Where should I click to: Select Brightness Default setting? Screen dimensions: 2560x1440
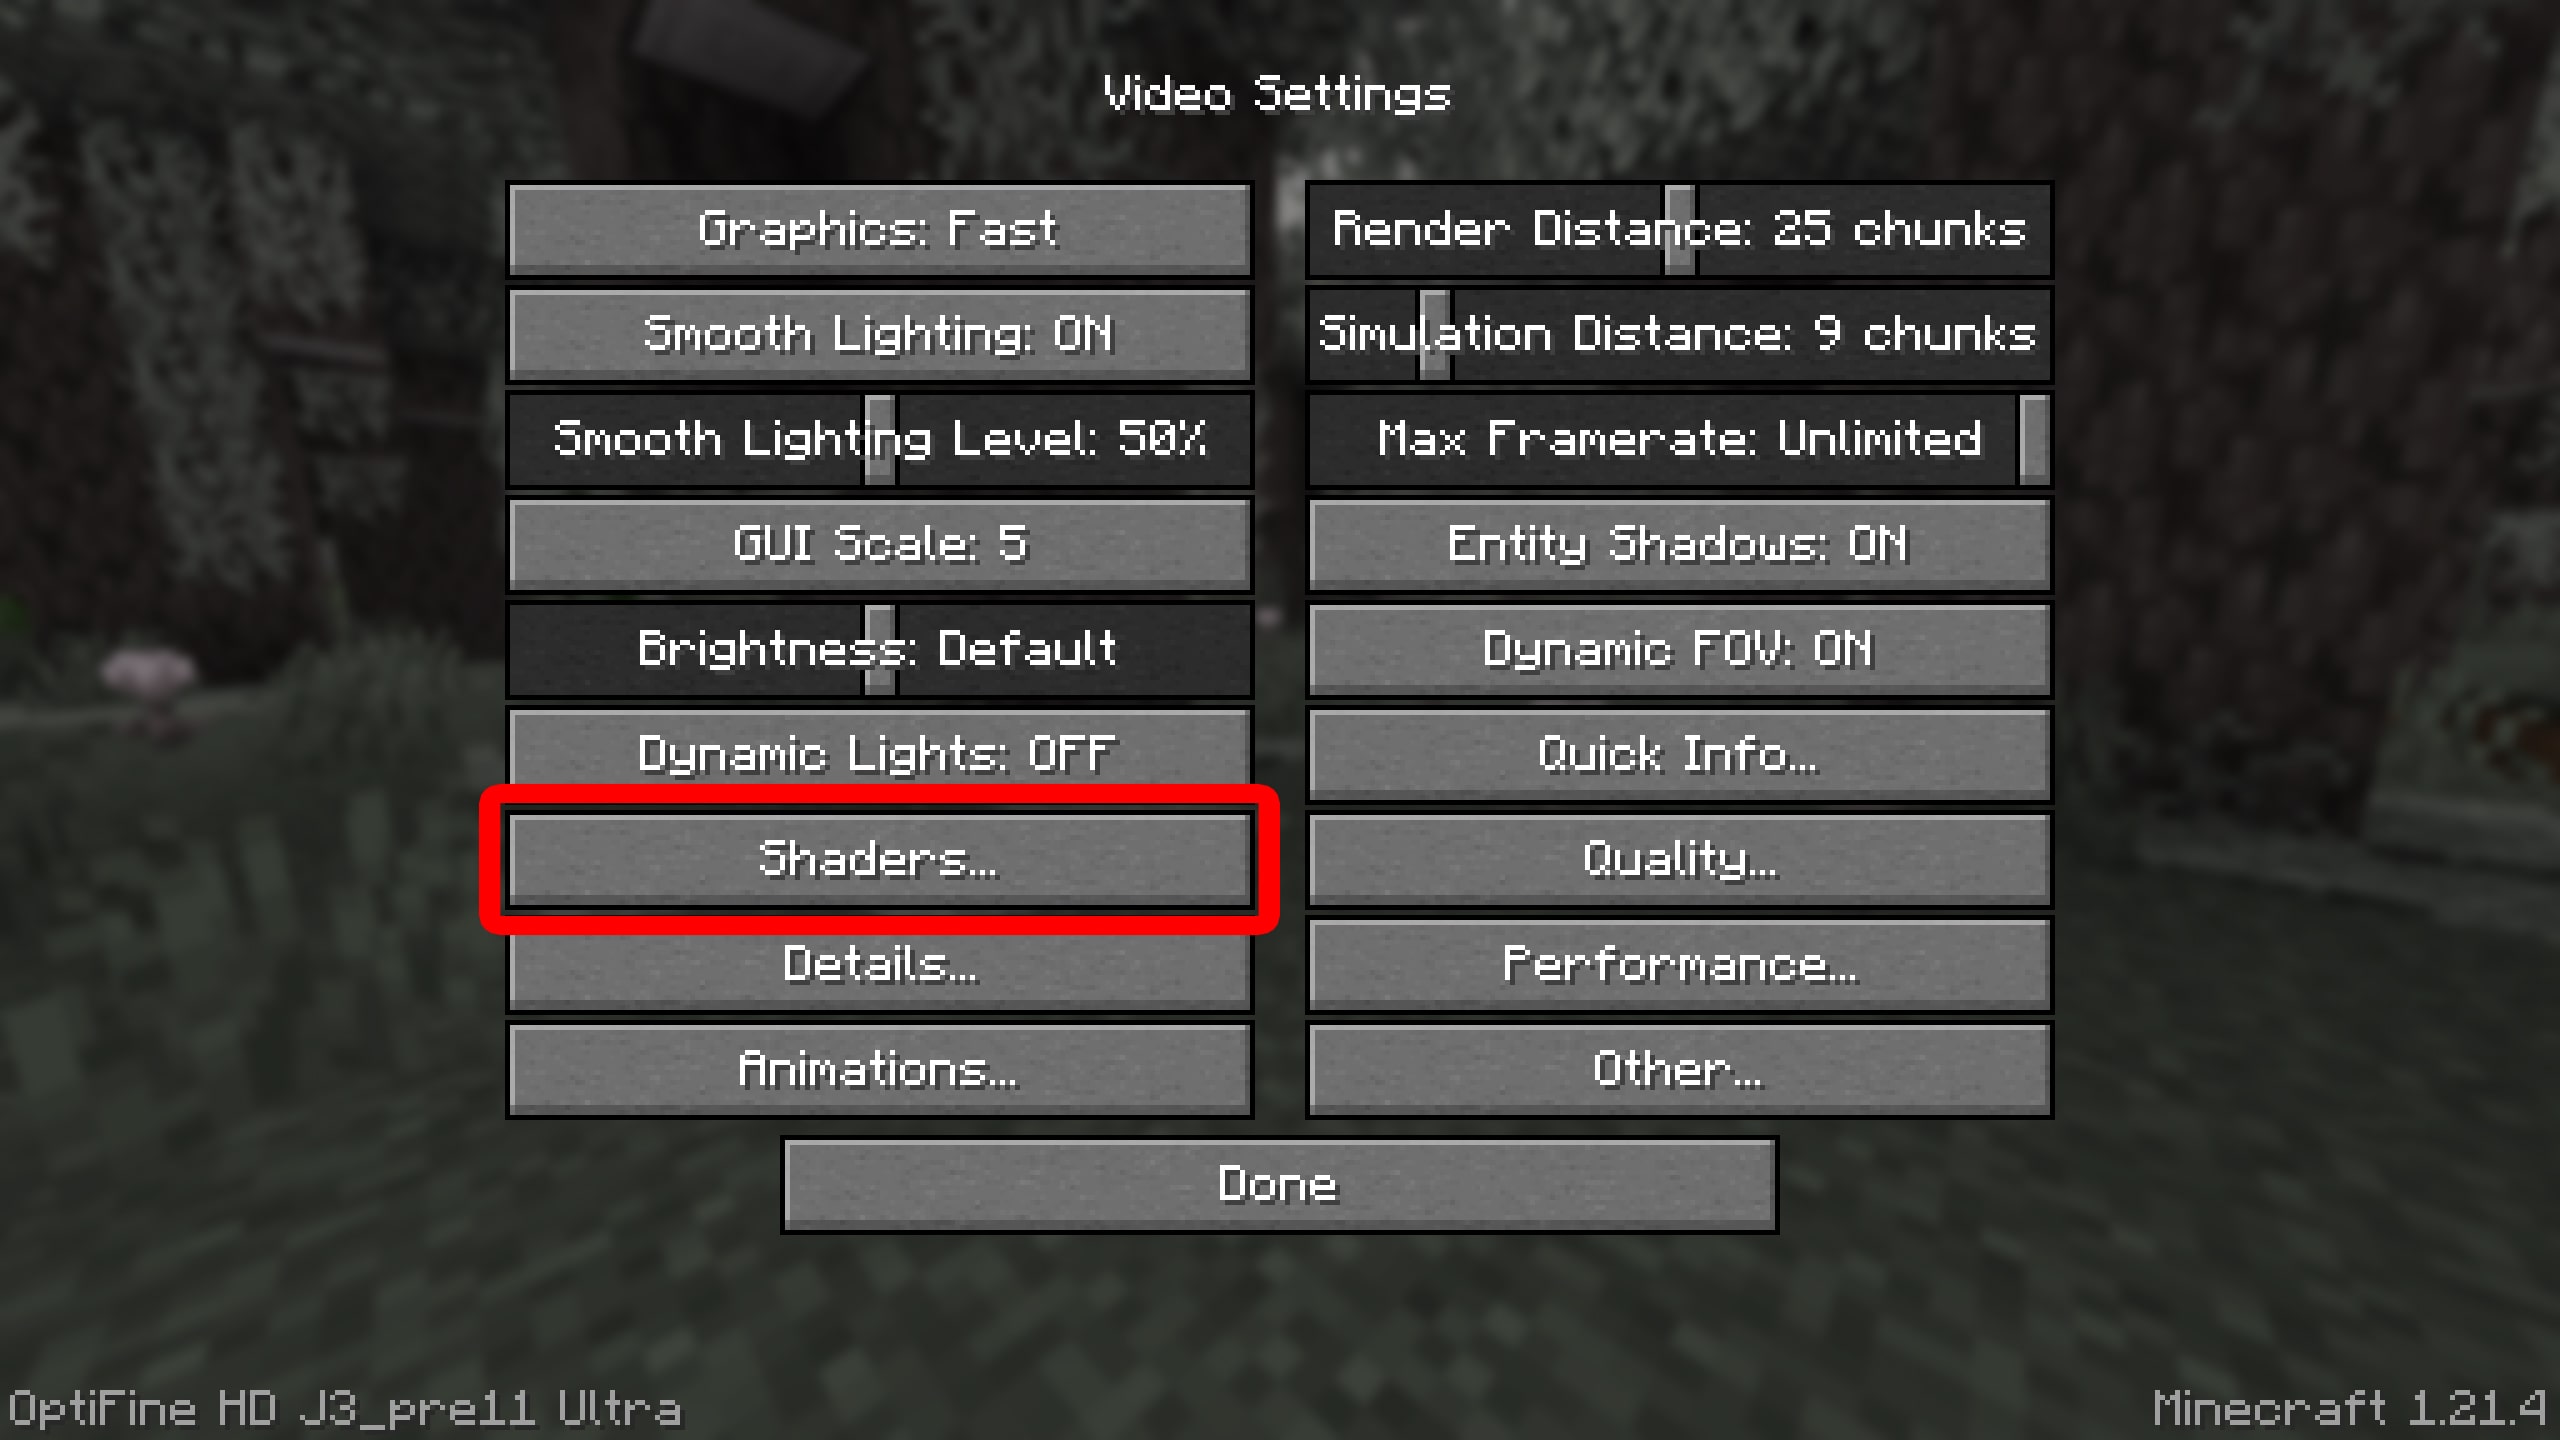click(877, 647)
